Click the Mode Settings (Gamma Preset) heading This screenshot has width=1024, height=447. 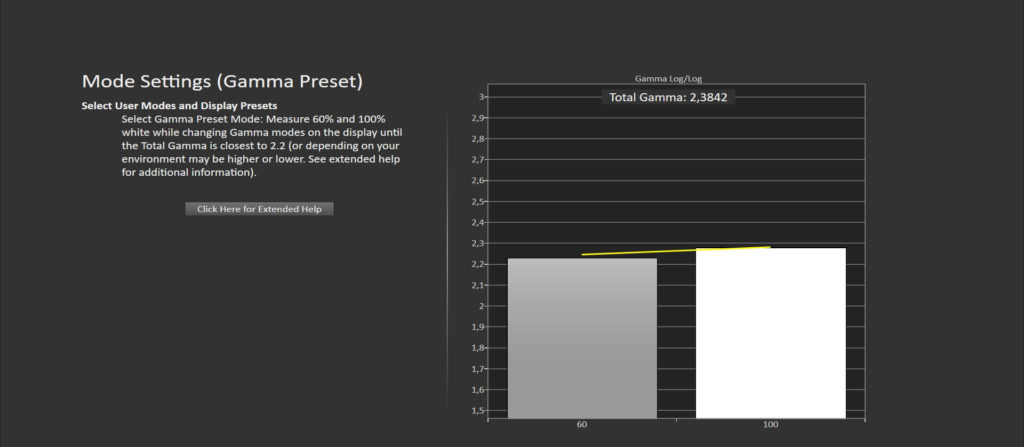coord(222,82)
